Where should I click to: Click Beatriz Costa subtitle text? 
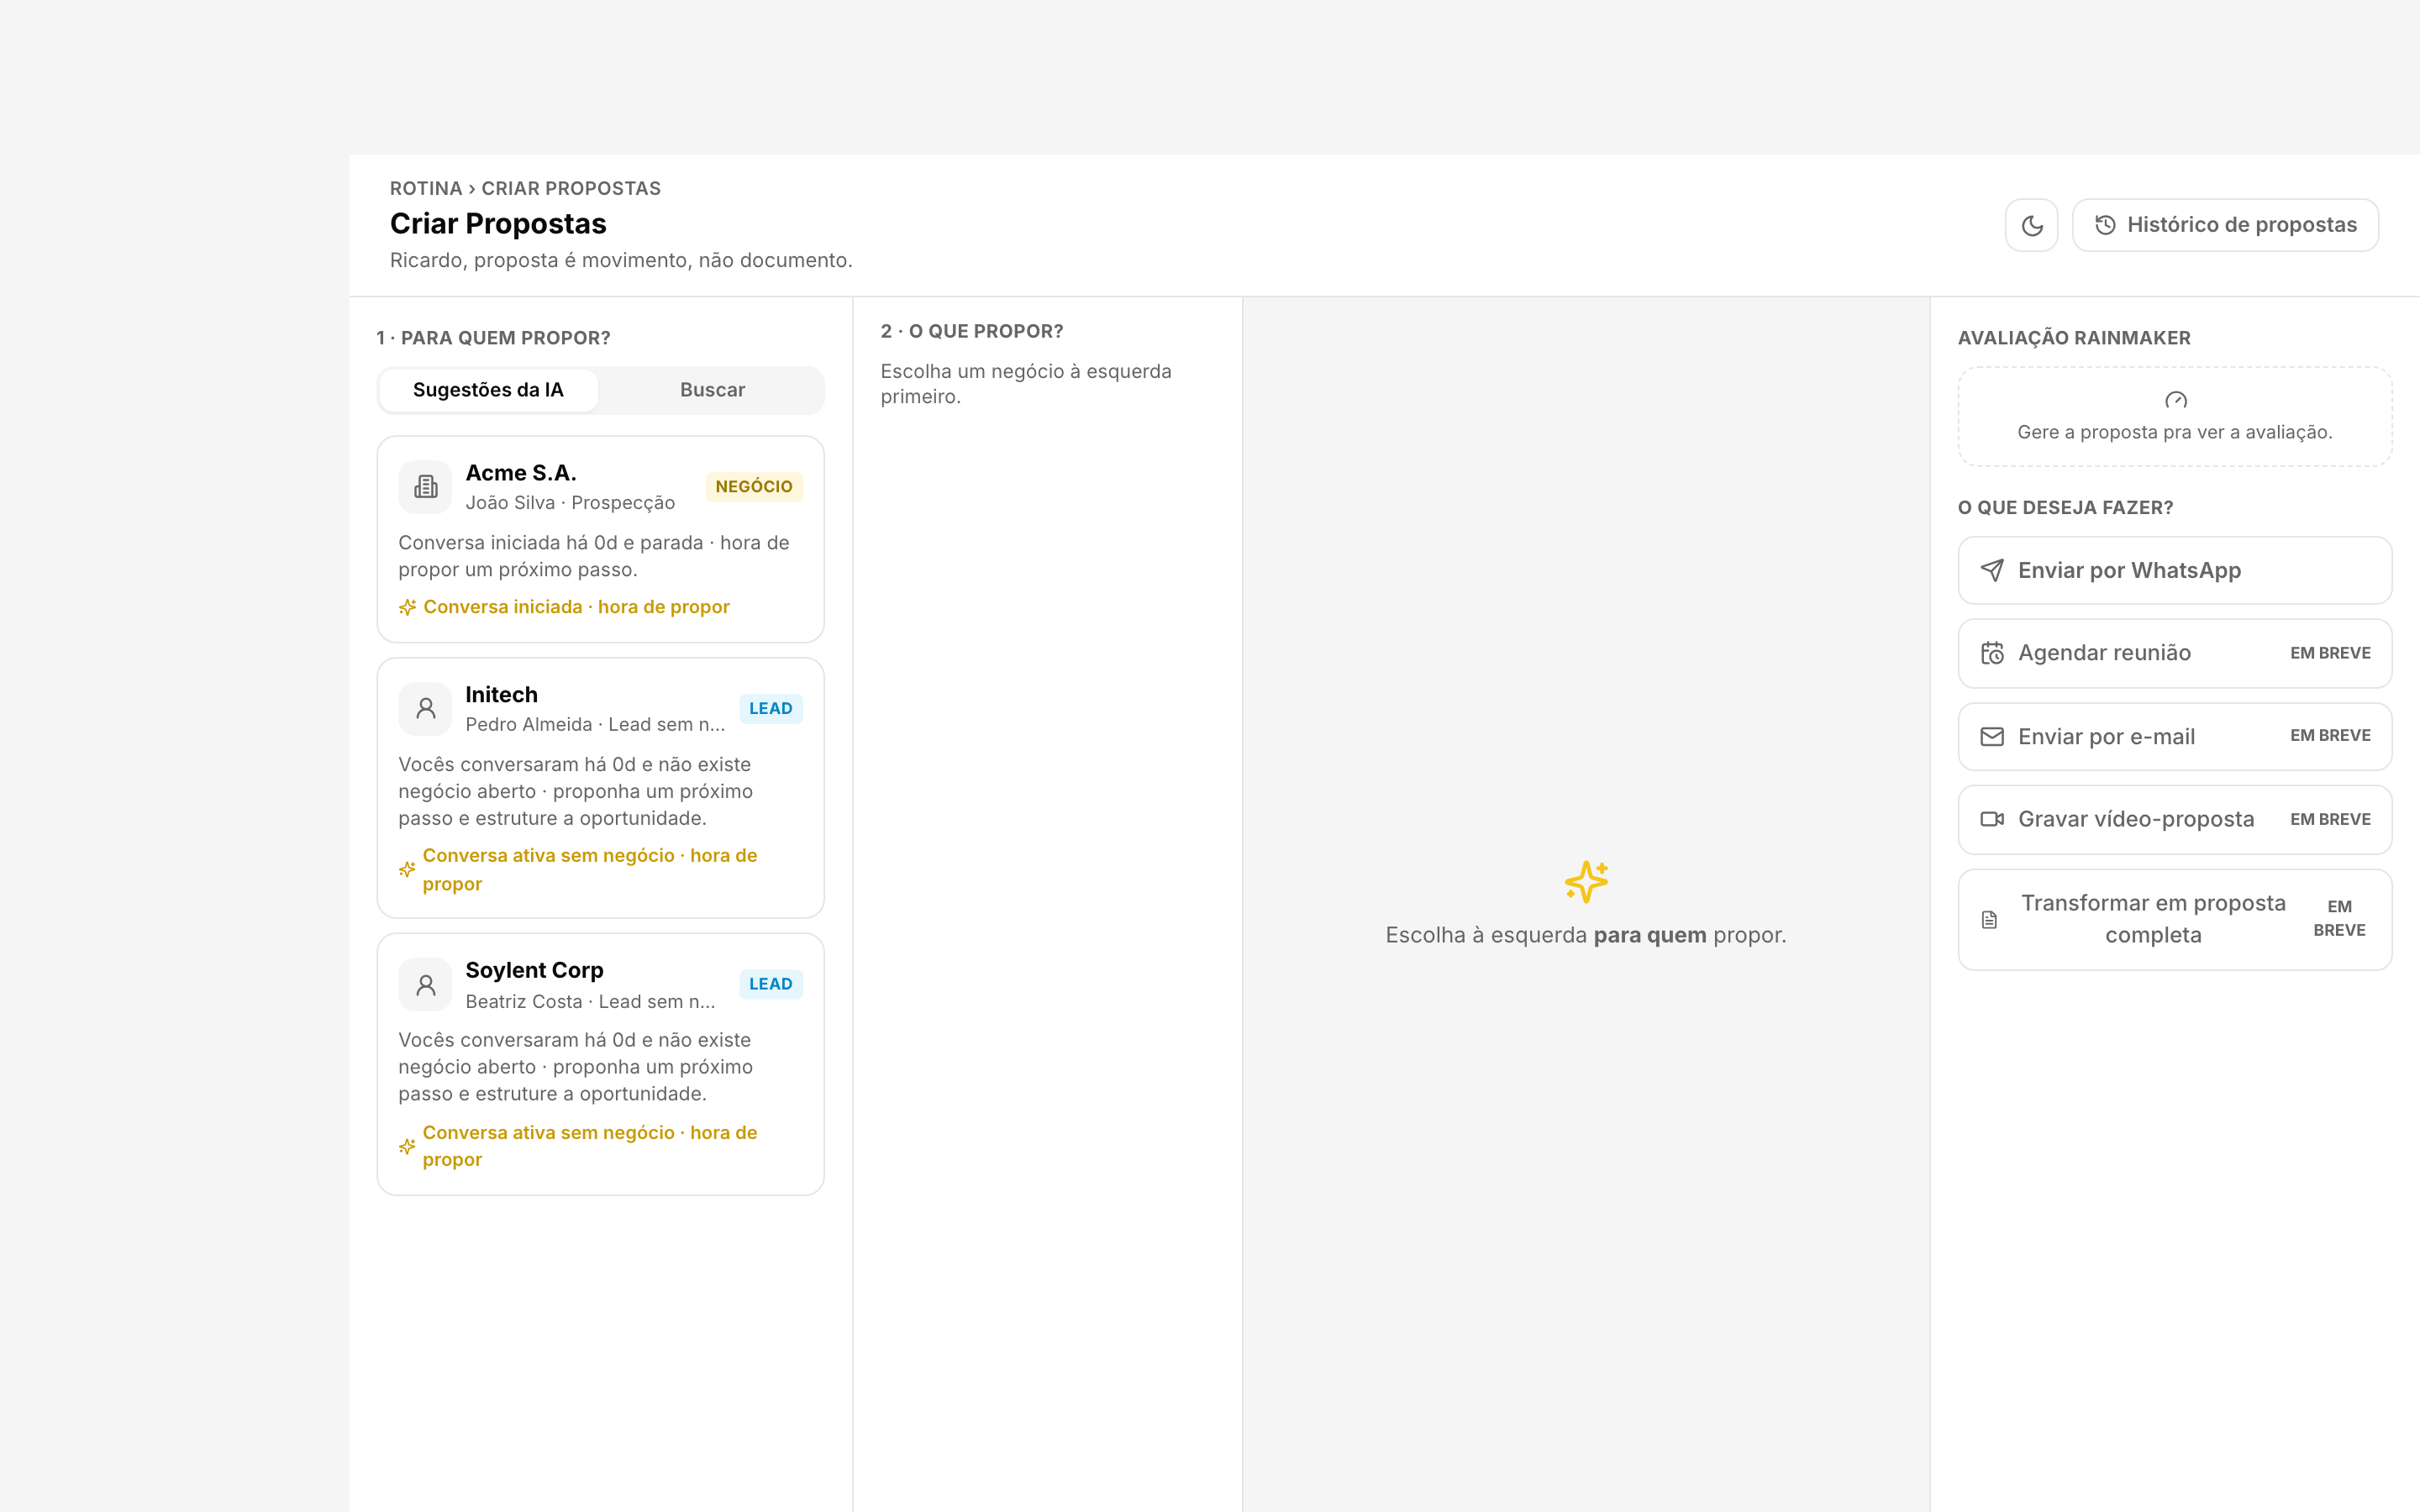pos(590,1002)
